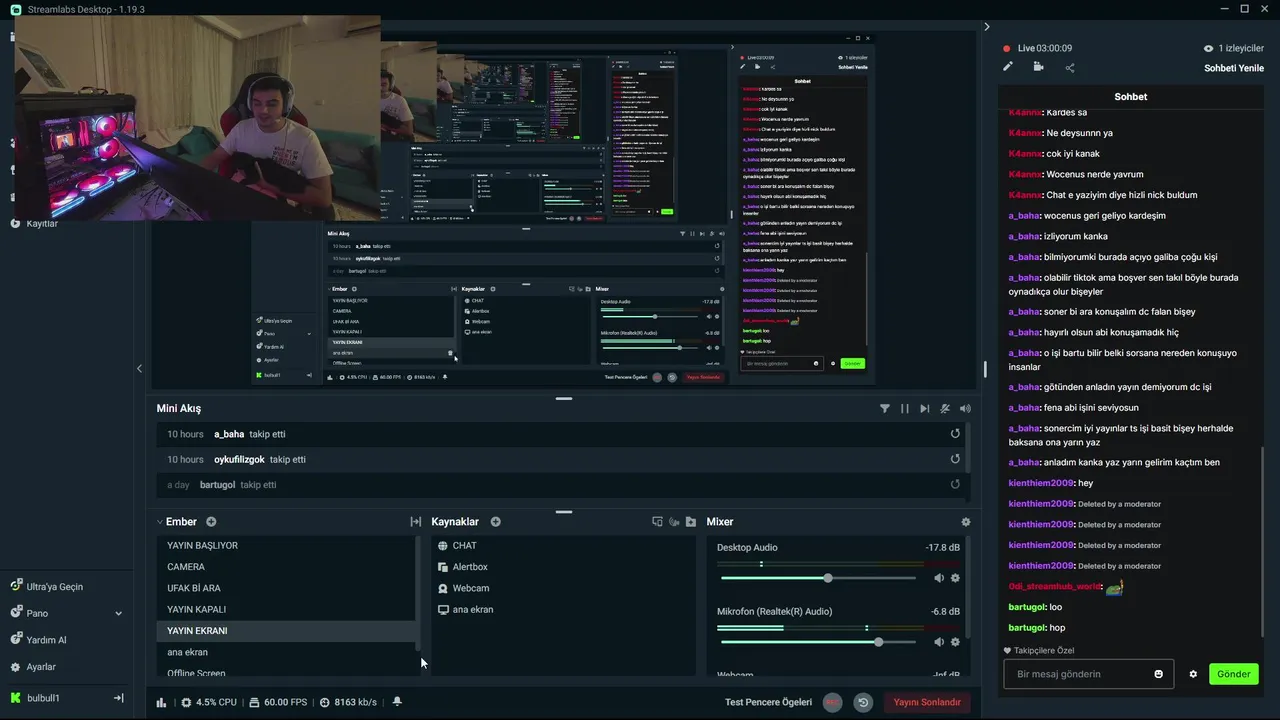
Task: Collapse the chat panel arrow
Action: (x=986, y=27)
